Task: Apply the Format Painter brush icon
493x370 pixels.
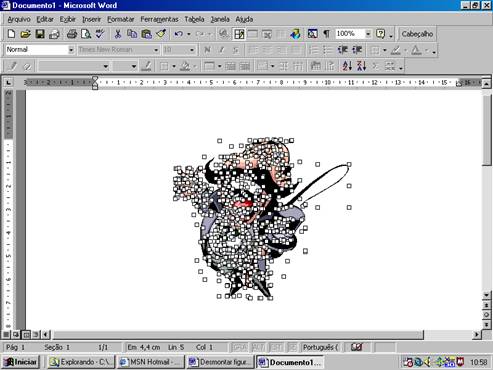Action: [x=161, y=34]
